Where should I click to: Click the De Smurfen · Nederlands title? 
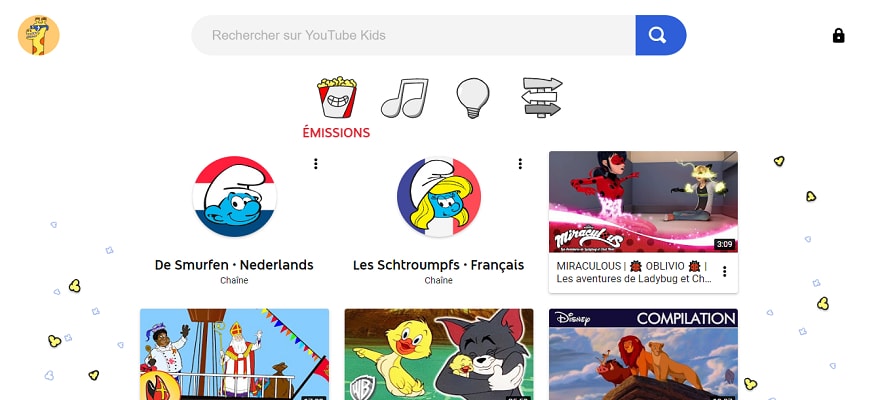point(234,265)
